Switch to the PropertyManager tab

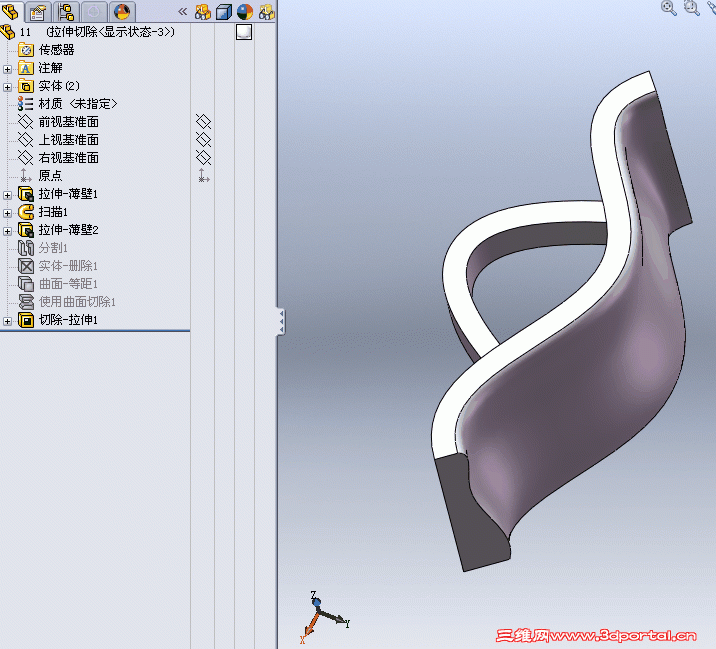click(x=37, y=11)
